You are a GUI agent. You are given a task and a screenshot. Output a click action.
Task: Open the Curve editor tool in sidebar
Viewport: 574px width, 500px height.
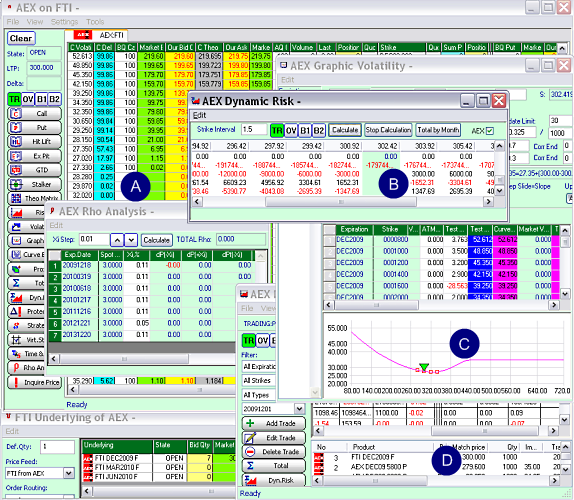26,255
